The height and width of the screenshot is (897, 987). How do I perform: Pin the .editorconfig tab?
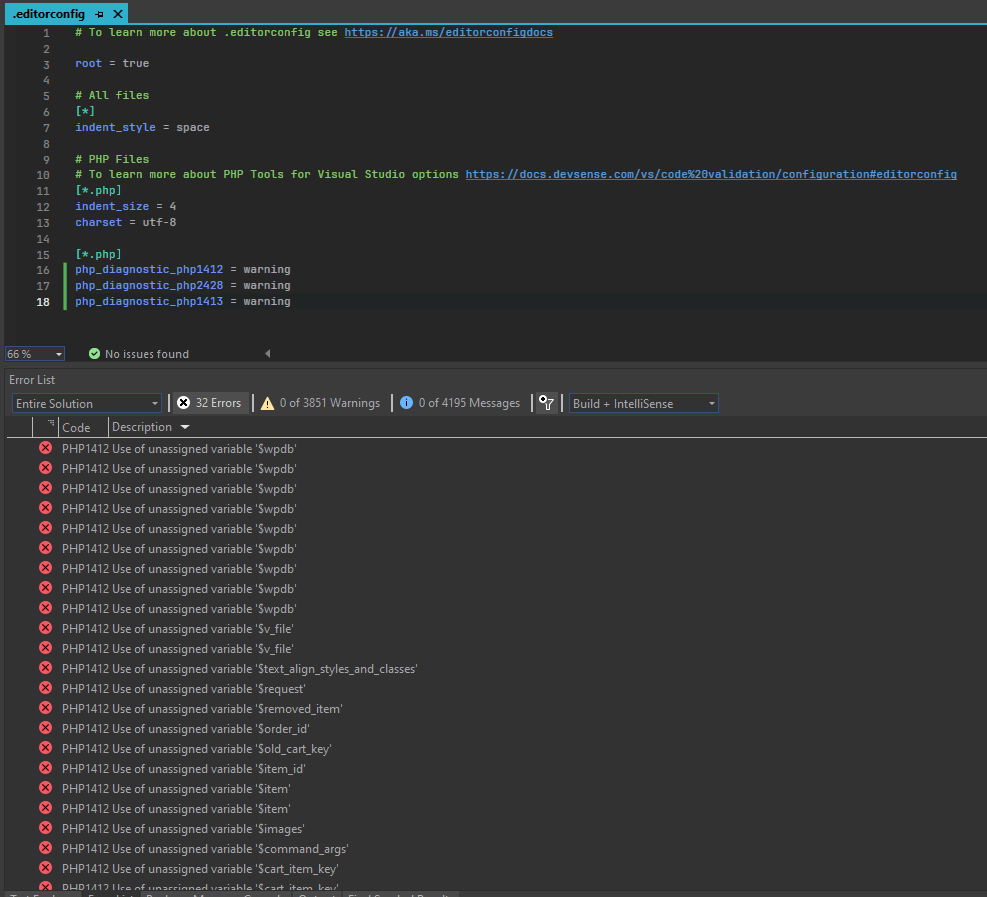pos(99,14)
